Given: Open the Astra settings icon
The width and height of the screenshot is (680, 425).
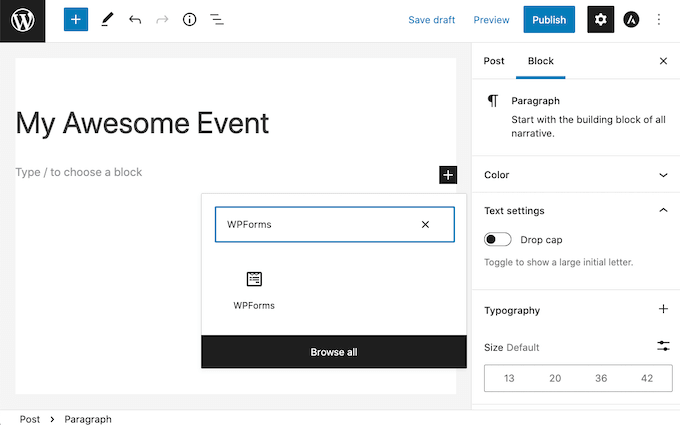Looking at the screenshot, I should [x=631, y=20].
